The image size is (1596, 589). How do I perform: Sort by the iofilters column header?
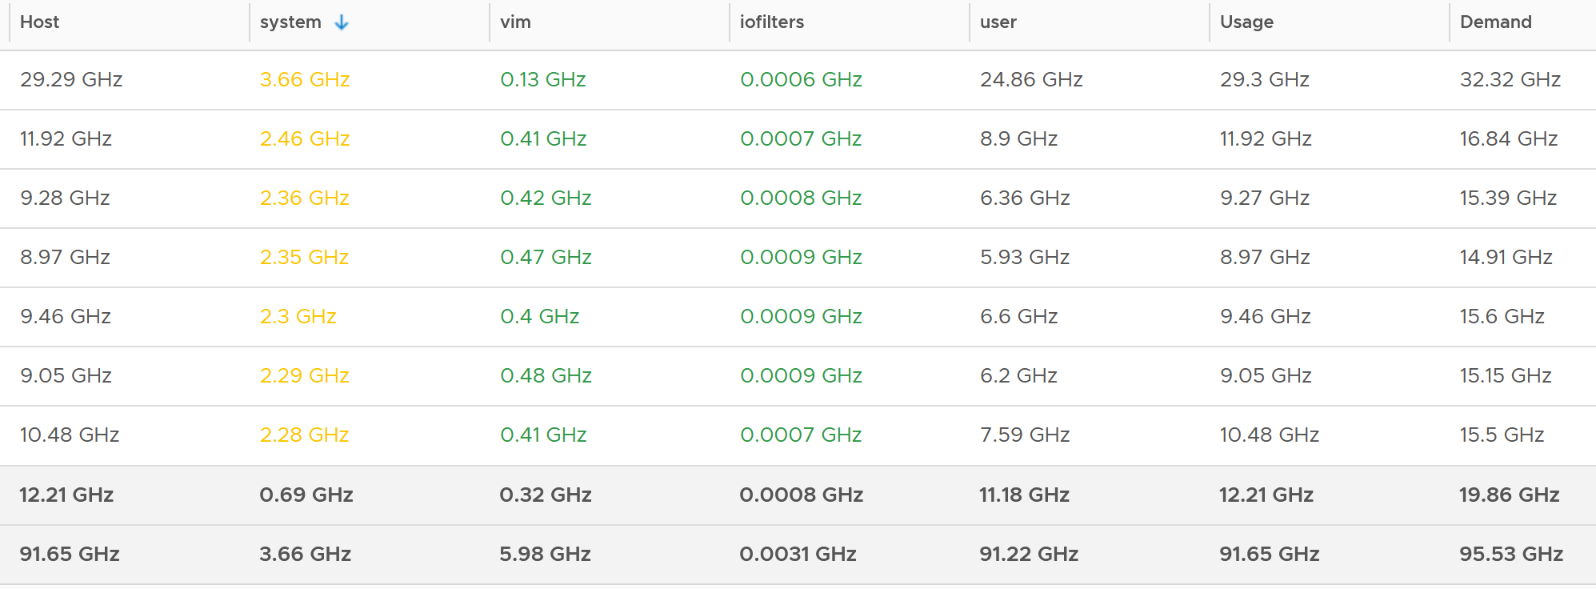pos(771,22)
